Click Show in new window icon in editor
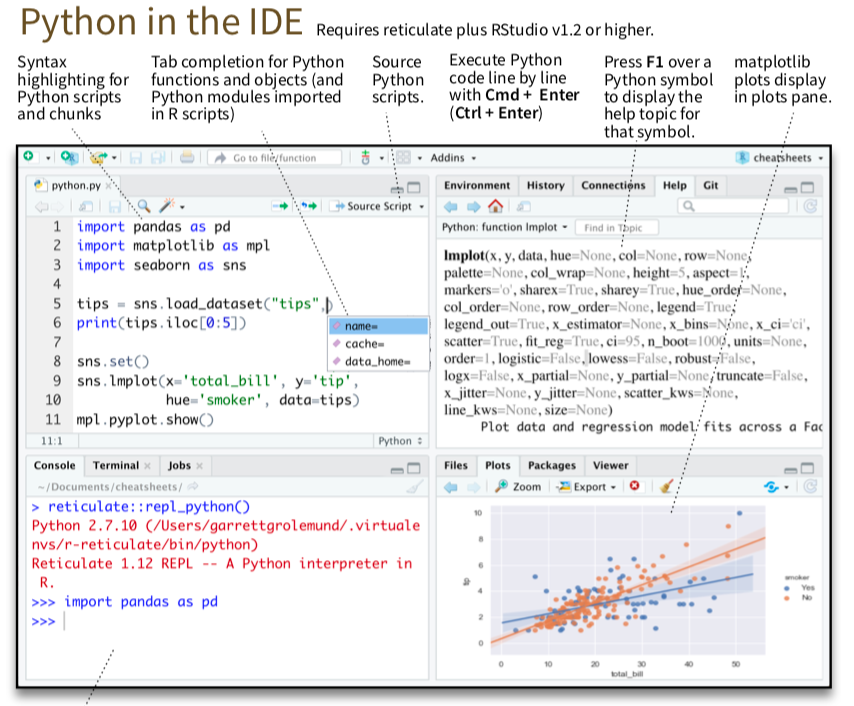Viewport: 854px width, 706px height. [86, 206]
